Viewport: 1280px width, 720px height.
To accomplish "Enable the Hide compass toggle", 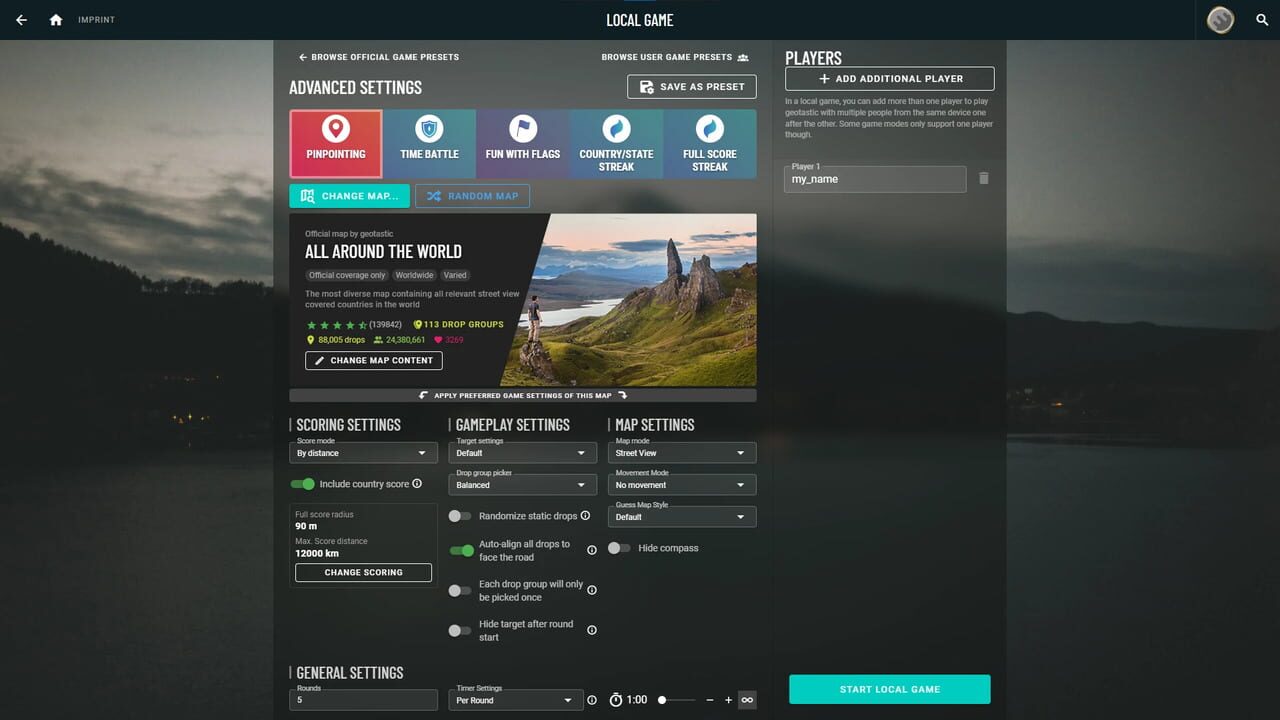I will click(619, 548).
